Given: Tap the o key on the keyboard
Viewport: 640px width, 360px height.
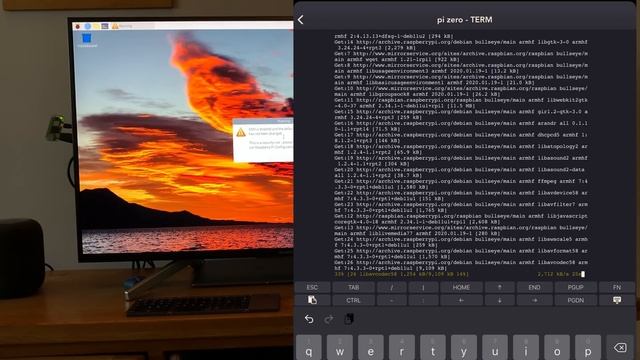Looking at the screenshot, I should (557, 348).
